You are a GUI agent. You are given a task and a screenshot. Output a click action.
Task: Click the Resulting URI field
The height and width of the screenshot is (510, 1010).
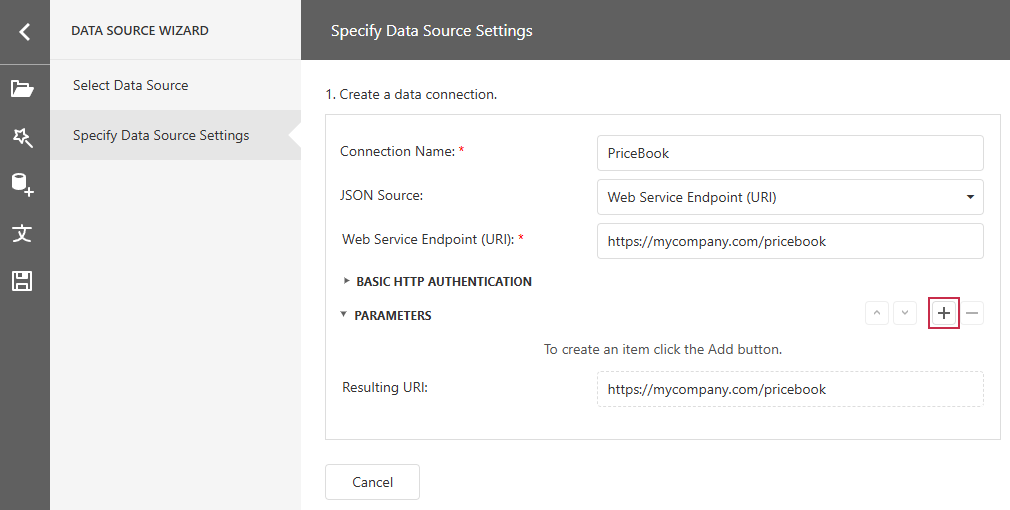[790, 389]
